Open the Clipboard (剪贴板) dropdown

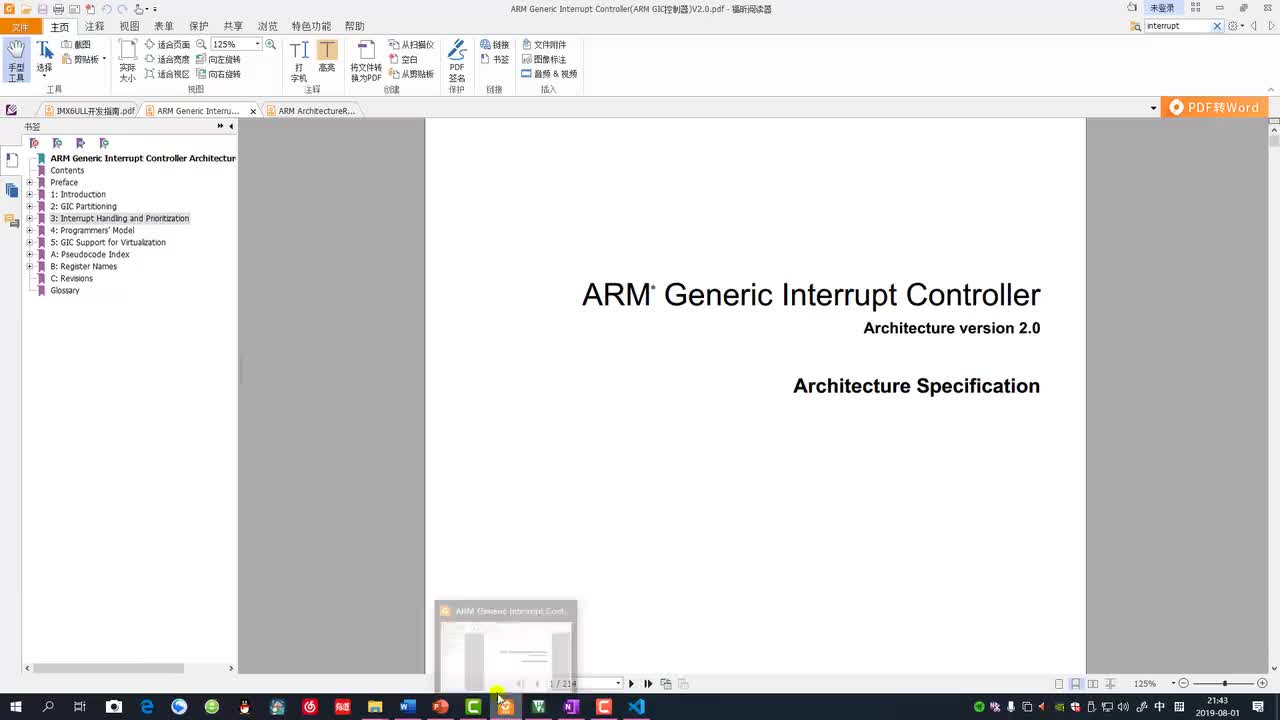pyautogui.click(x=84, y=59)
